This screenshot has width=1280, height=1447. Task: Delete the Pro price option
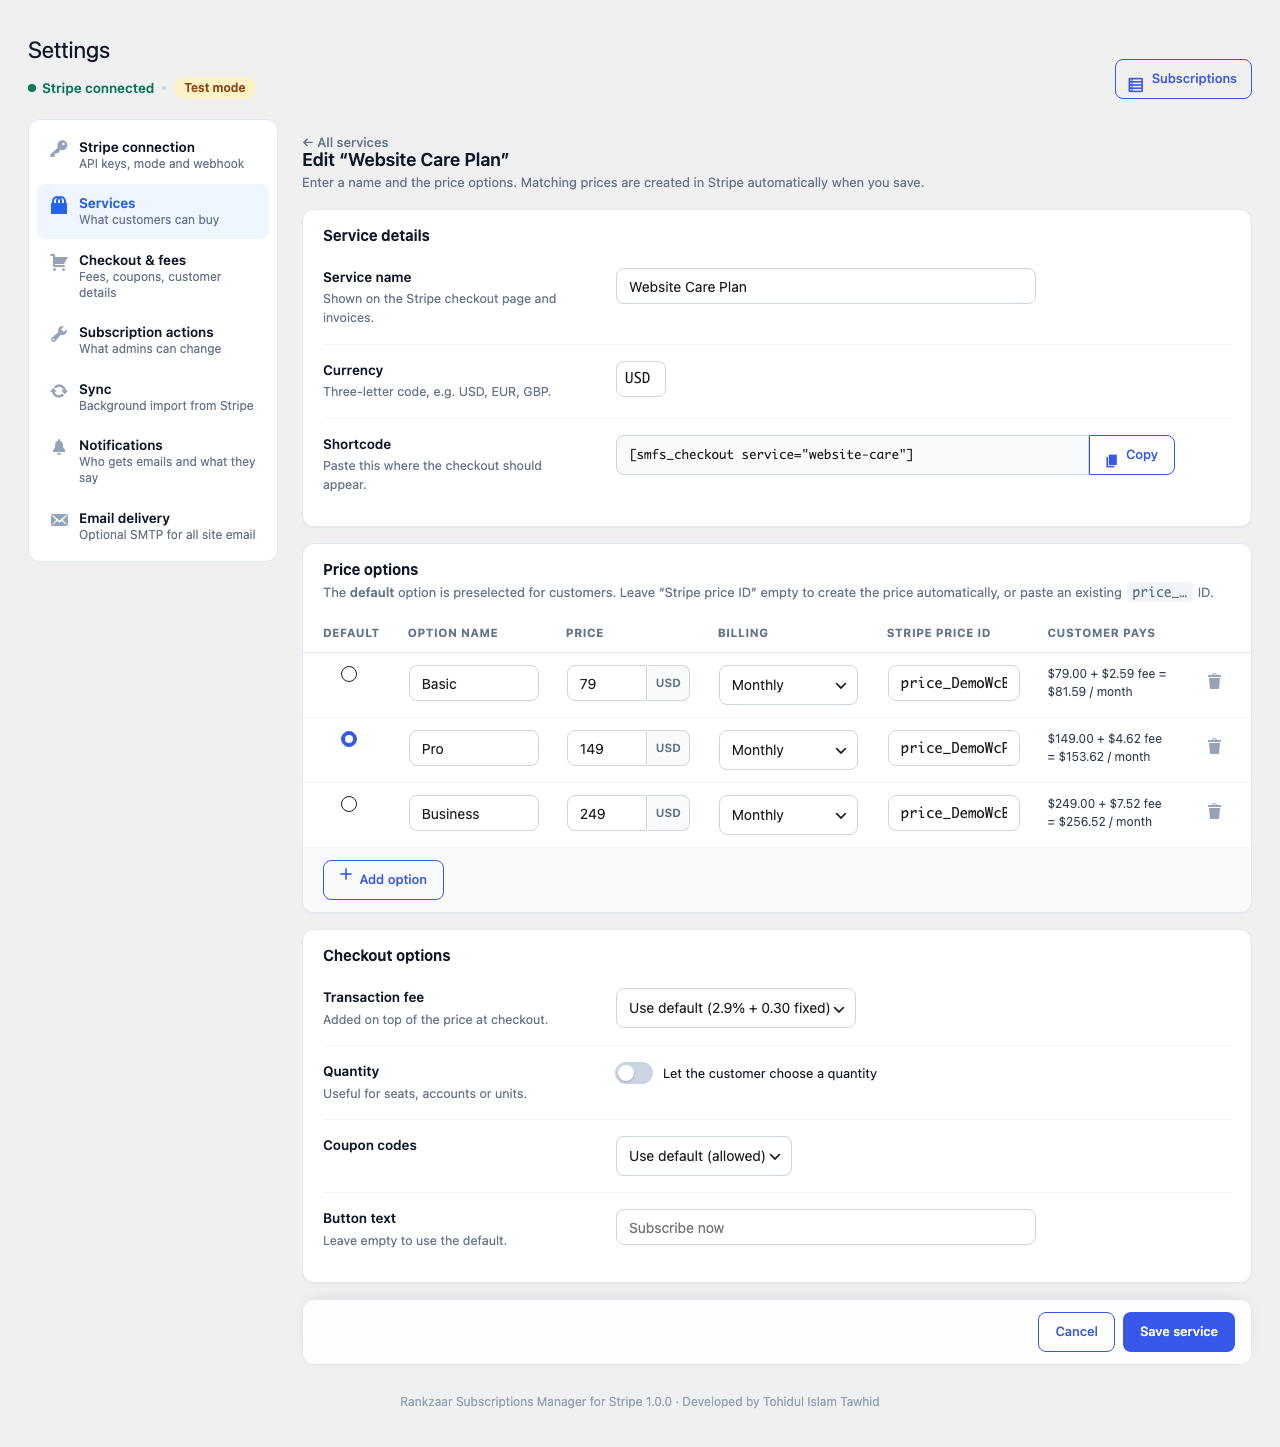[1214, 746]
